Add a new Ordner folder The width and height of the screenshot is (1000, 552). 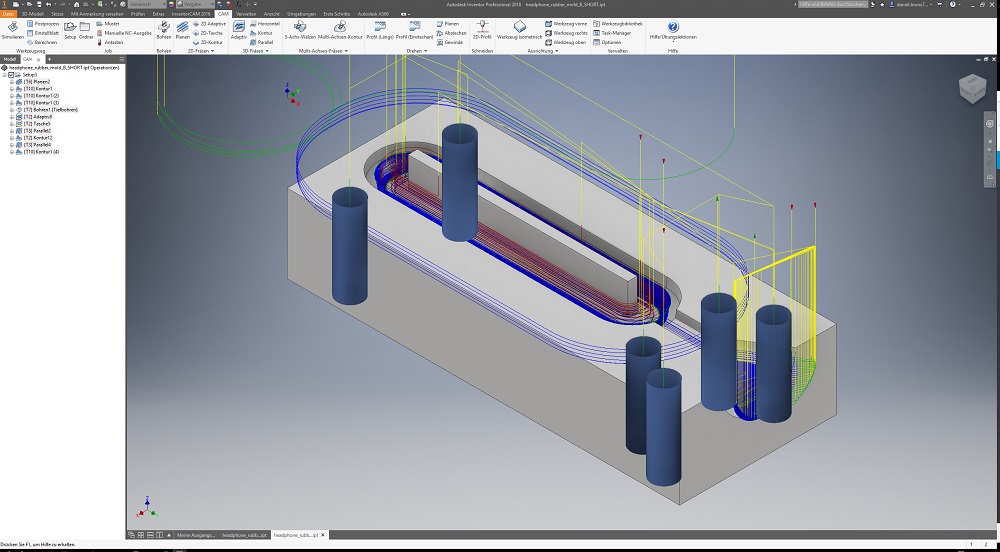(86, 29)
